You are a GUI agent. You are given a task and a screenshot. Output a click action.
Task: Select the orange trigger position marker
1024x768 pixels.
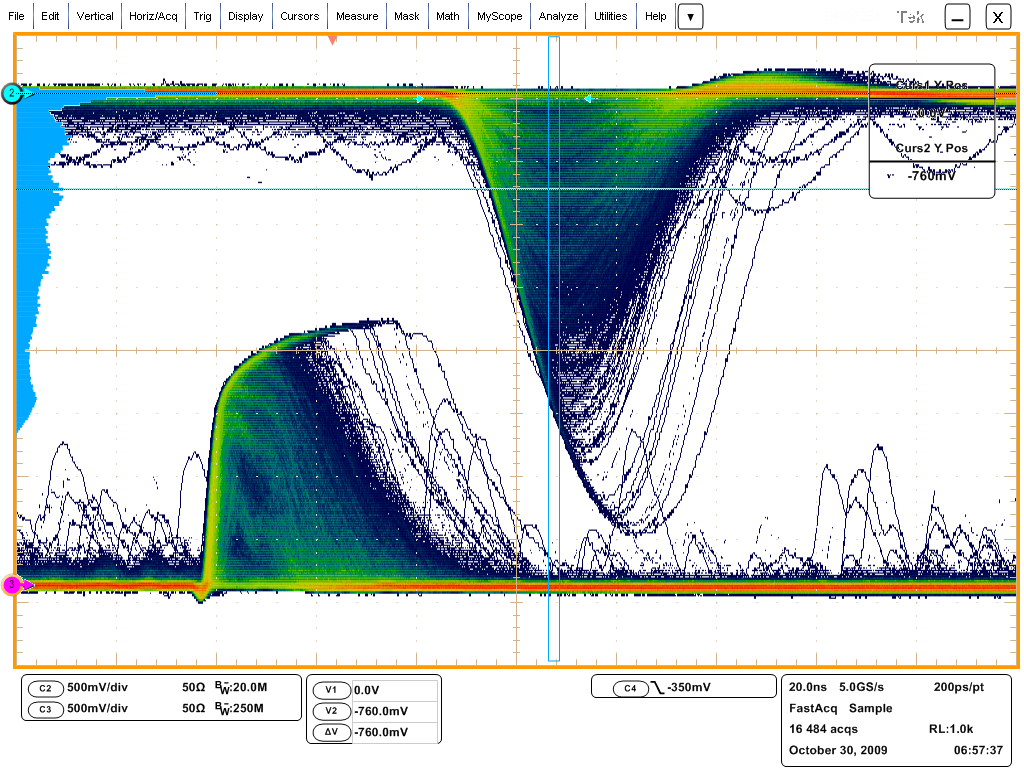pyautogui.click(x=333, y=40)
